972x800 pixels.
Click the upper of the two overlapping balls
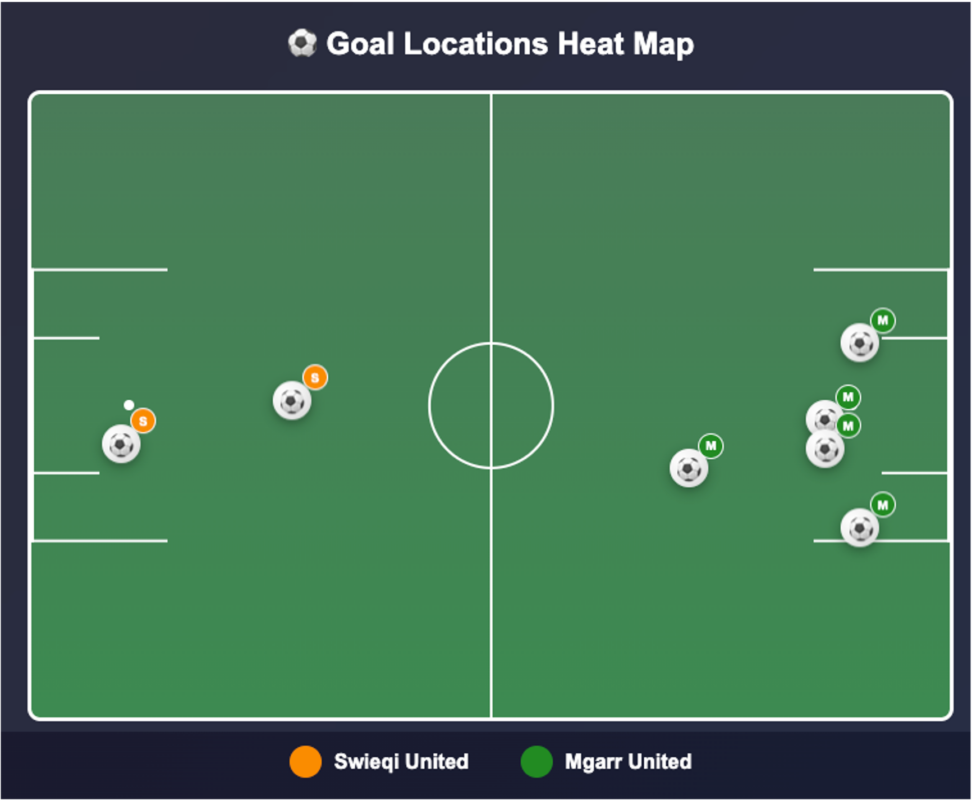coord(821,413)
